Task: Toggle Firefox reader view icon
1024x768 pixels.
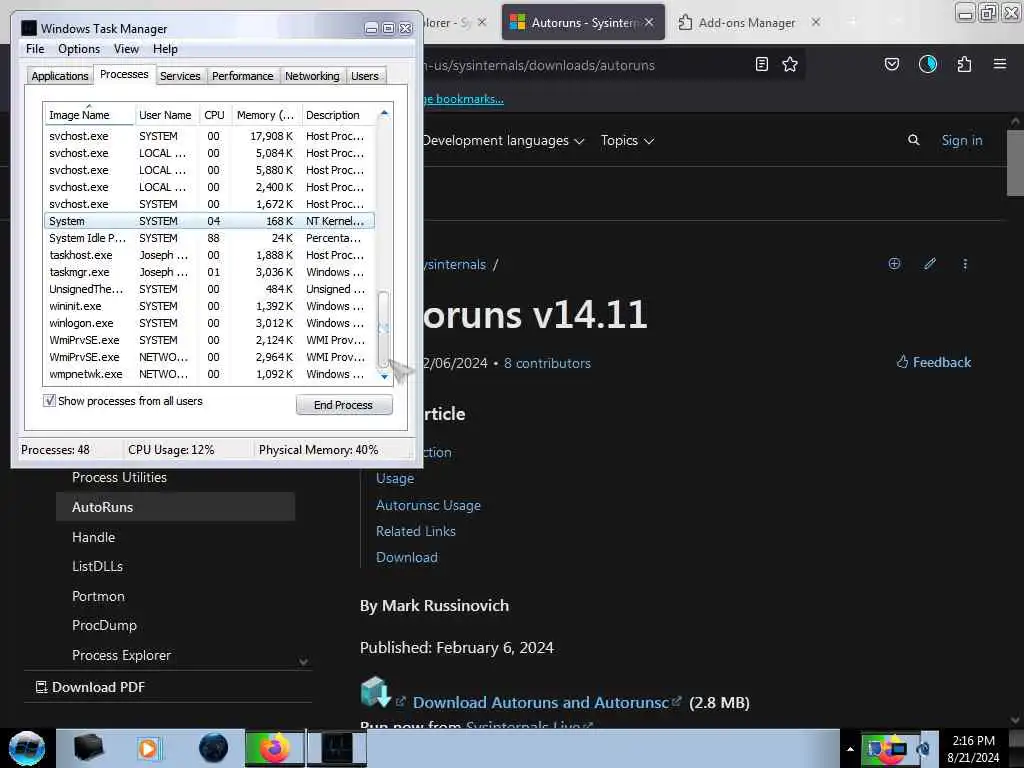Action: click(x=761, y=64)
